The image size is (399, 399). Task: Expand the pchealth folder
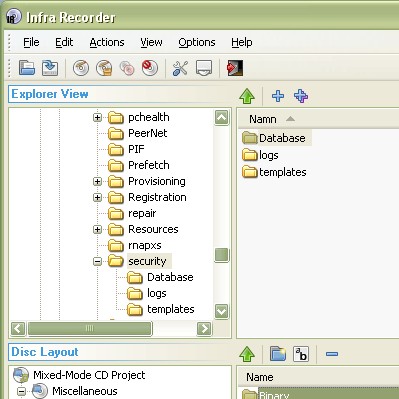point(97,117)
